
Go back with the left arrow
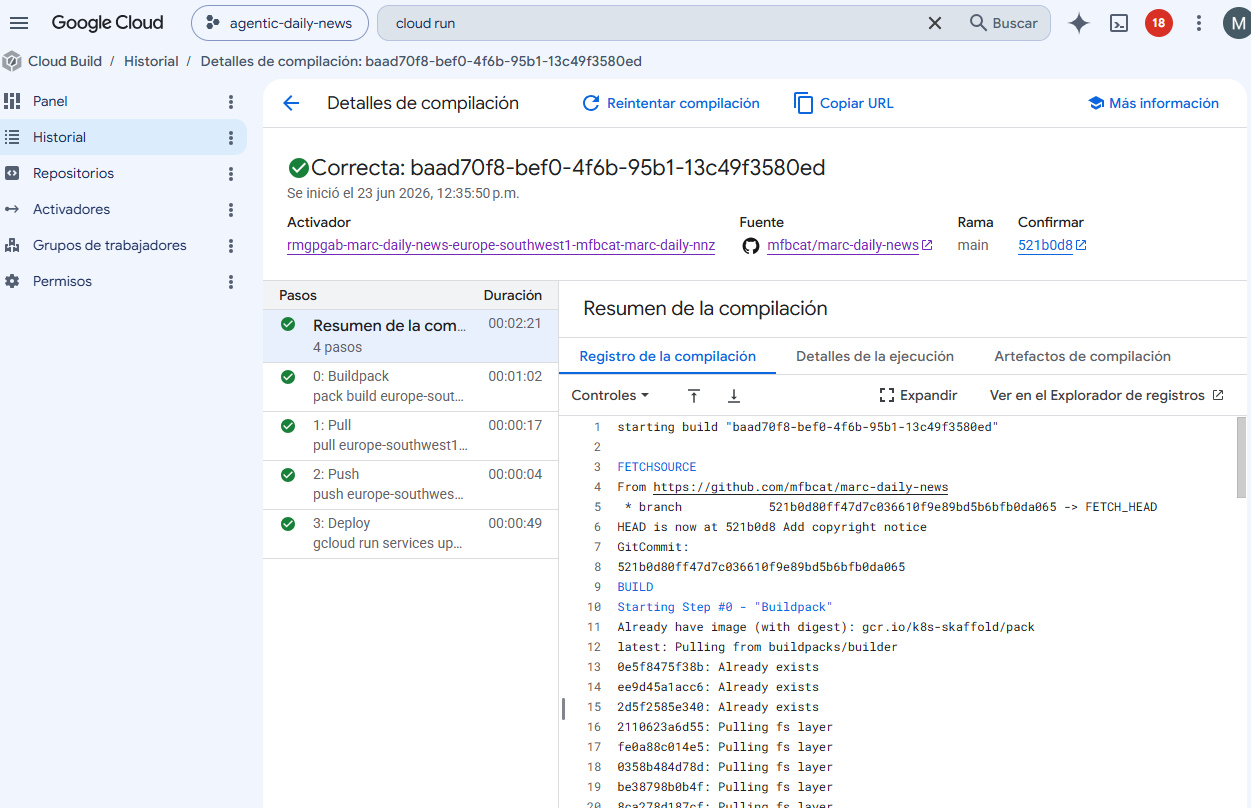291,103
